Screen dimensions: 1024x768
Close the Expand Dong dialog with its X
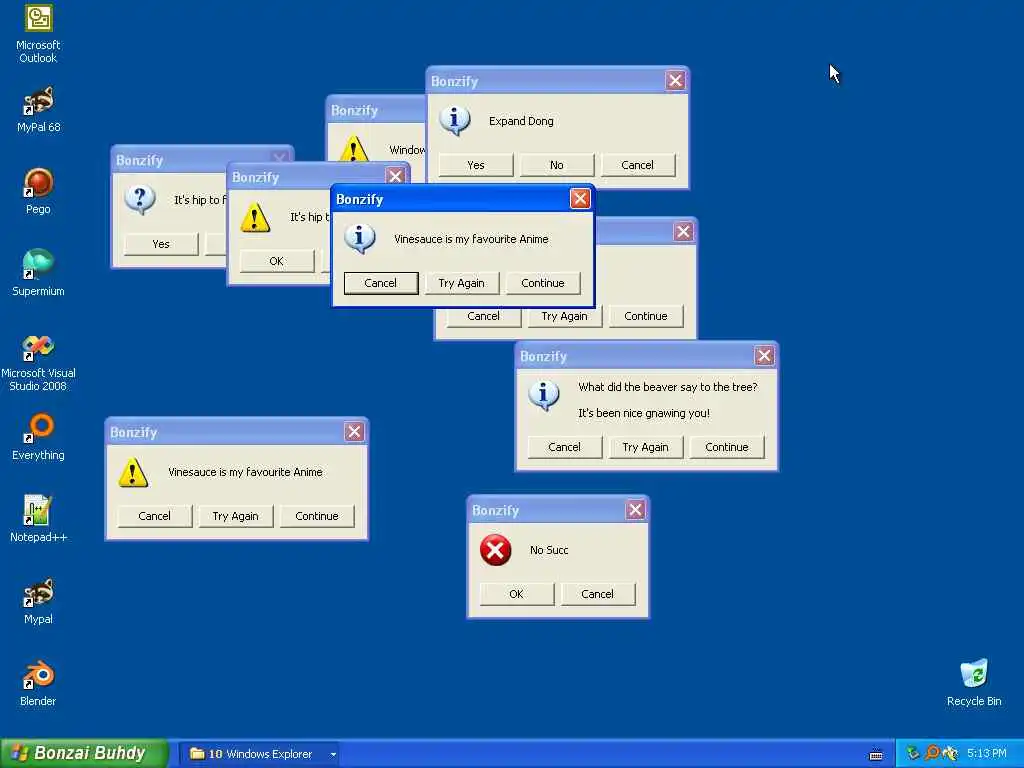point(675,80)
